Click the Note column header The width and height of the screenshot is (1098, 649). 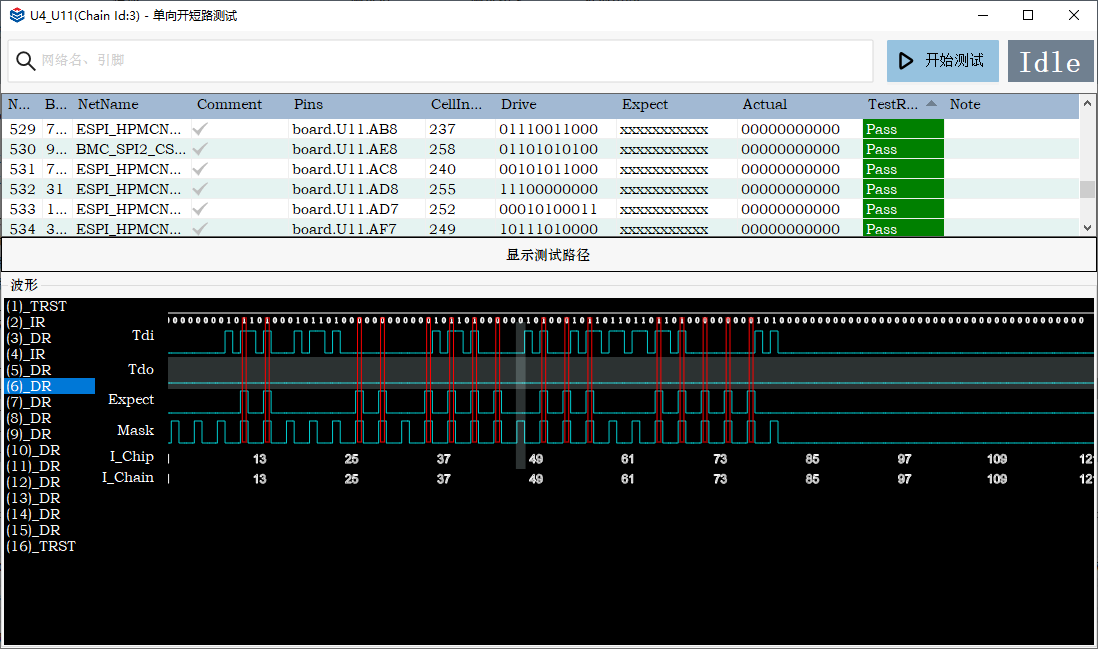965,105
